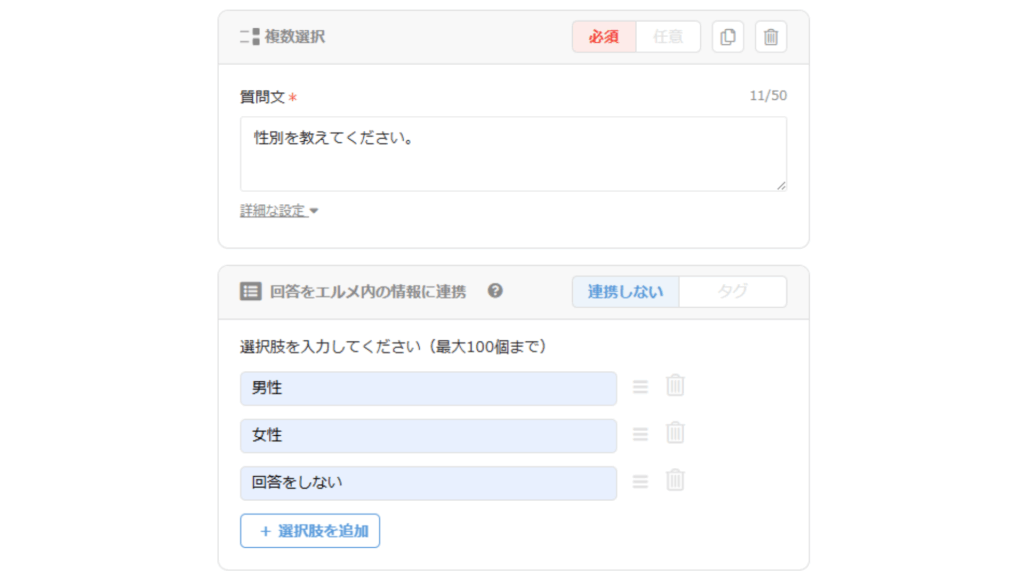Click the duplicate question copy icon

tap(728, 37)
